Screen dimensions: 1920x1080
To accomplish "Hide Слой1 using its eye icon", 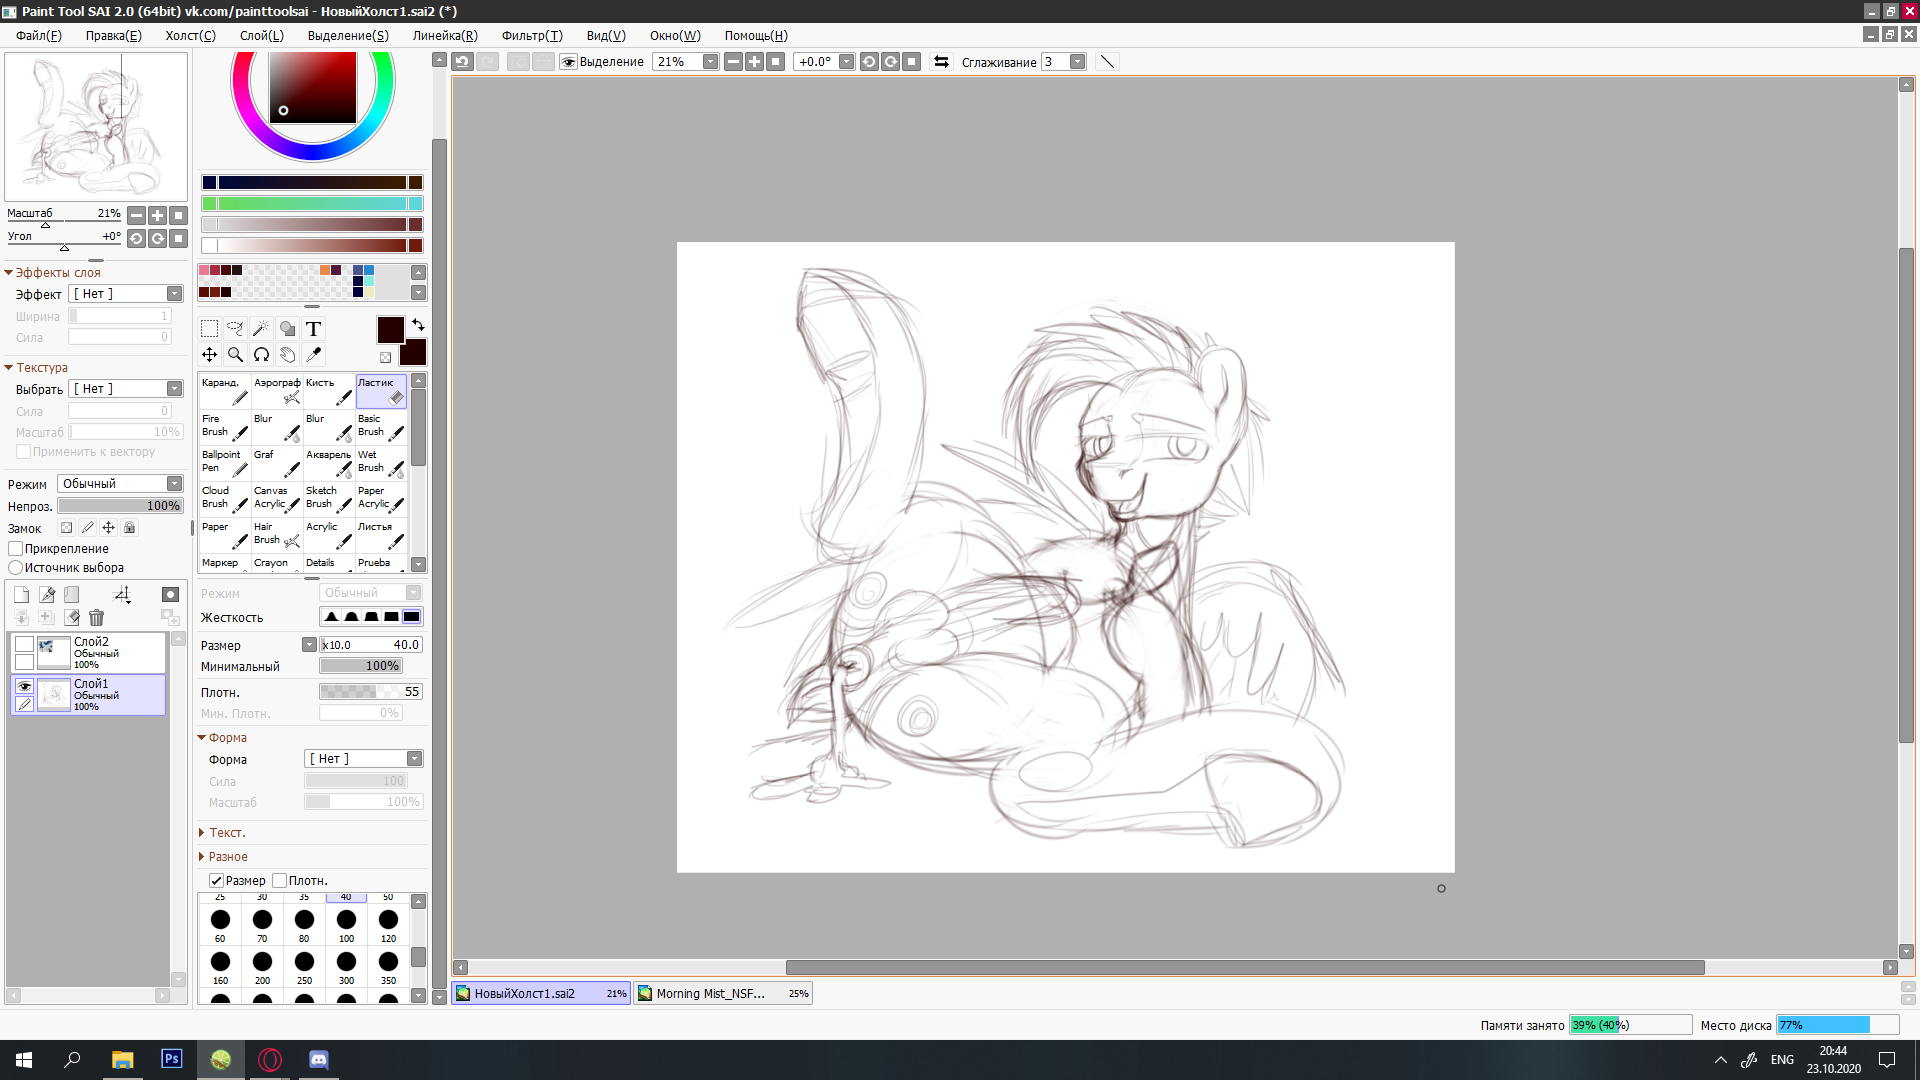I will [x=24, y=686].
